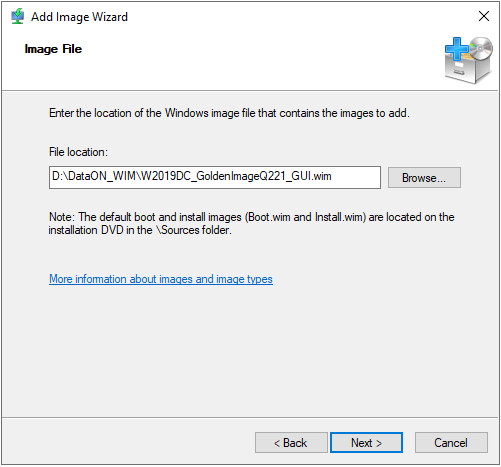Viewport: 501px width, 467px height.
Task: Click the silver disc on the cabinet icon
Action: [x=481, y=48]
